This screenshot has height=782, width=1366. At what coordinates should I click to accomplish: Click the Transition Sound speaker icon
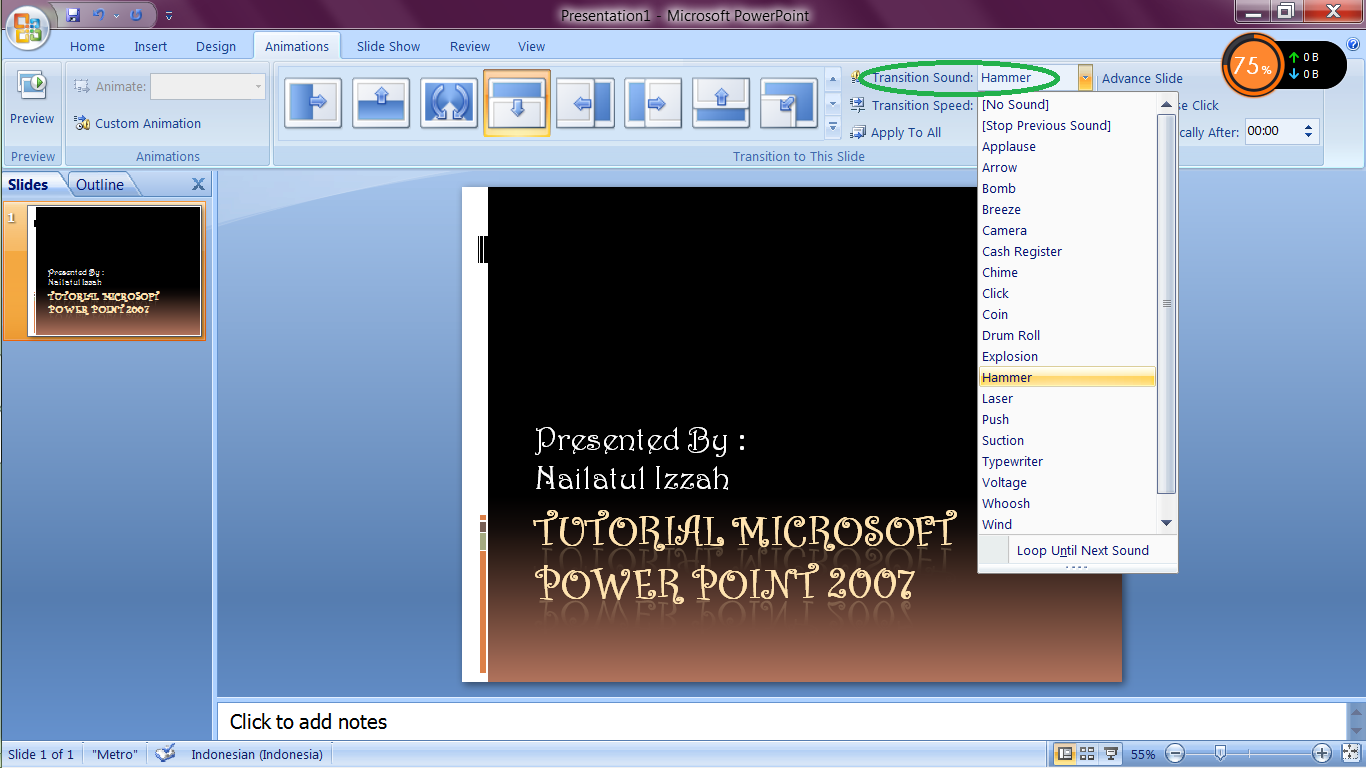click(858, 78)
